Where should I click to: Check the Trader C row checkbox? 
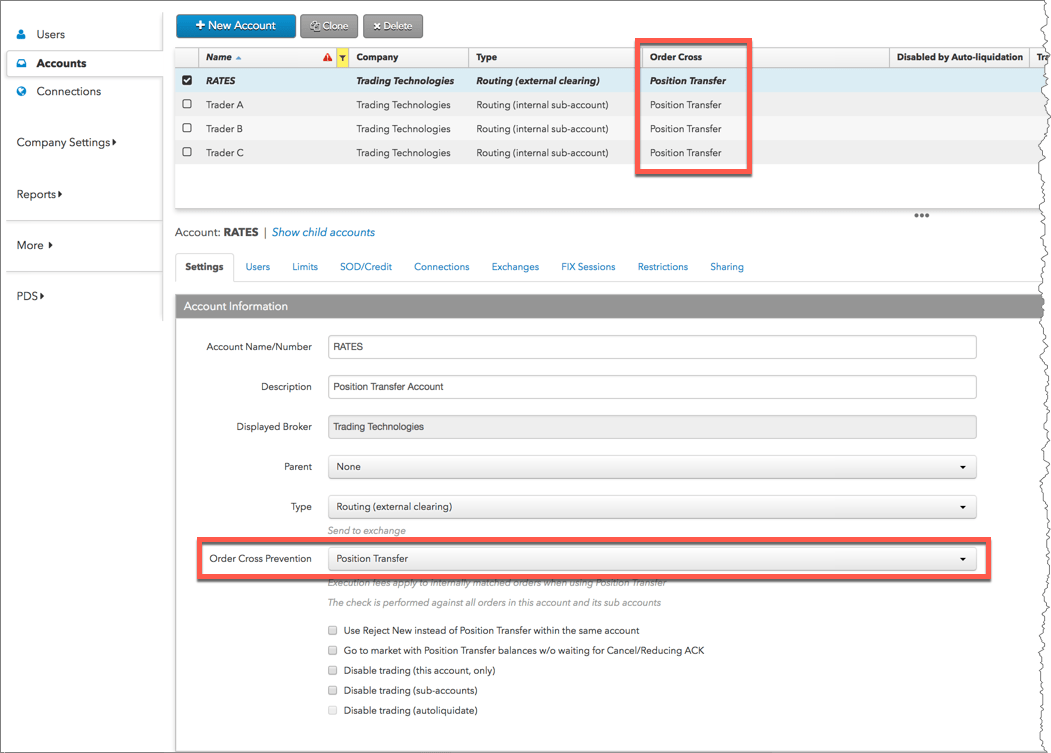coord(187,152)
